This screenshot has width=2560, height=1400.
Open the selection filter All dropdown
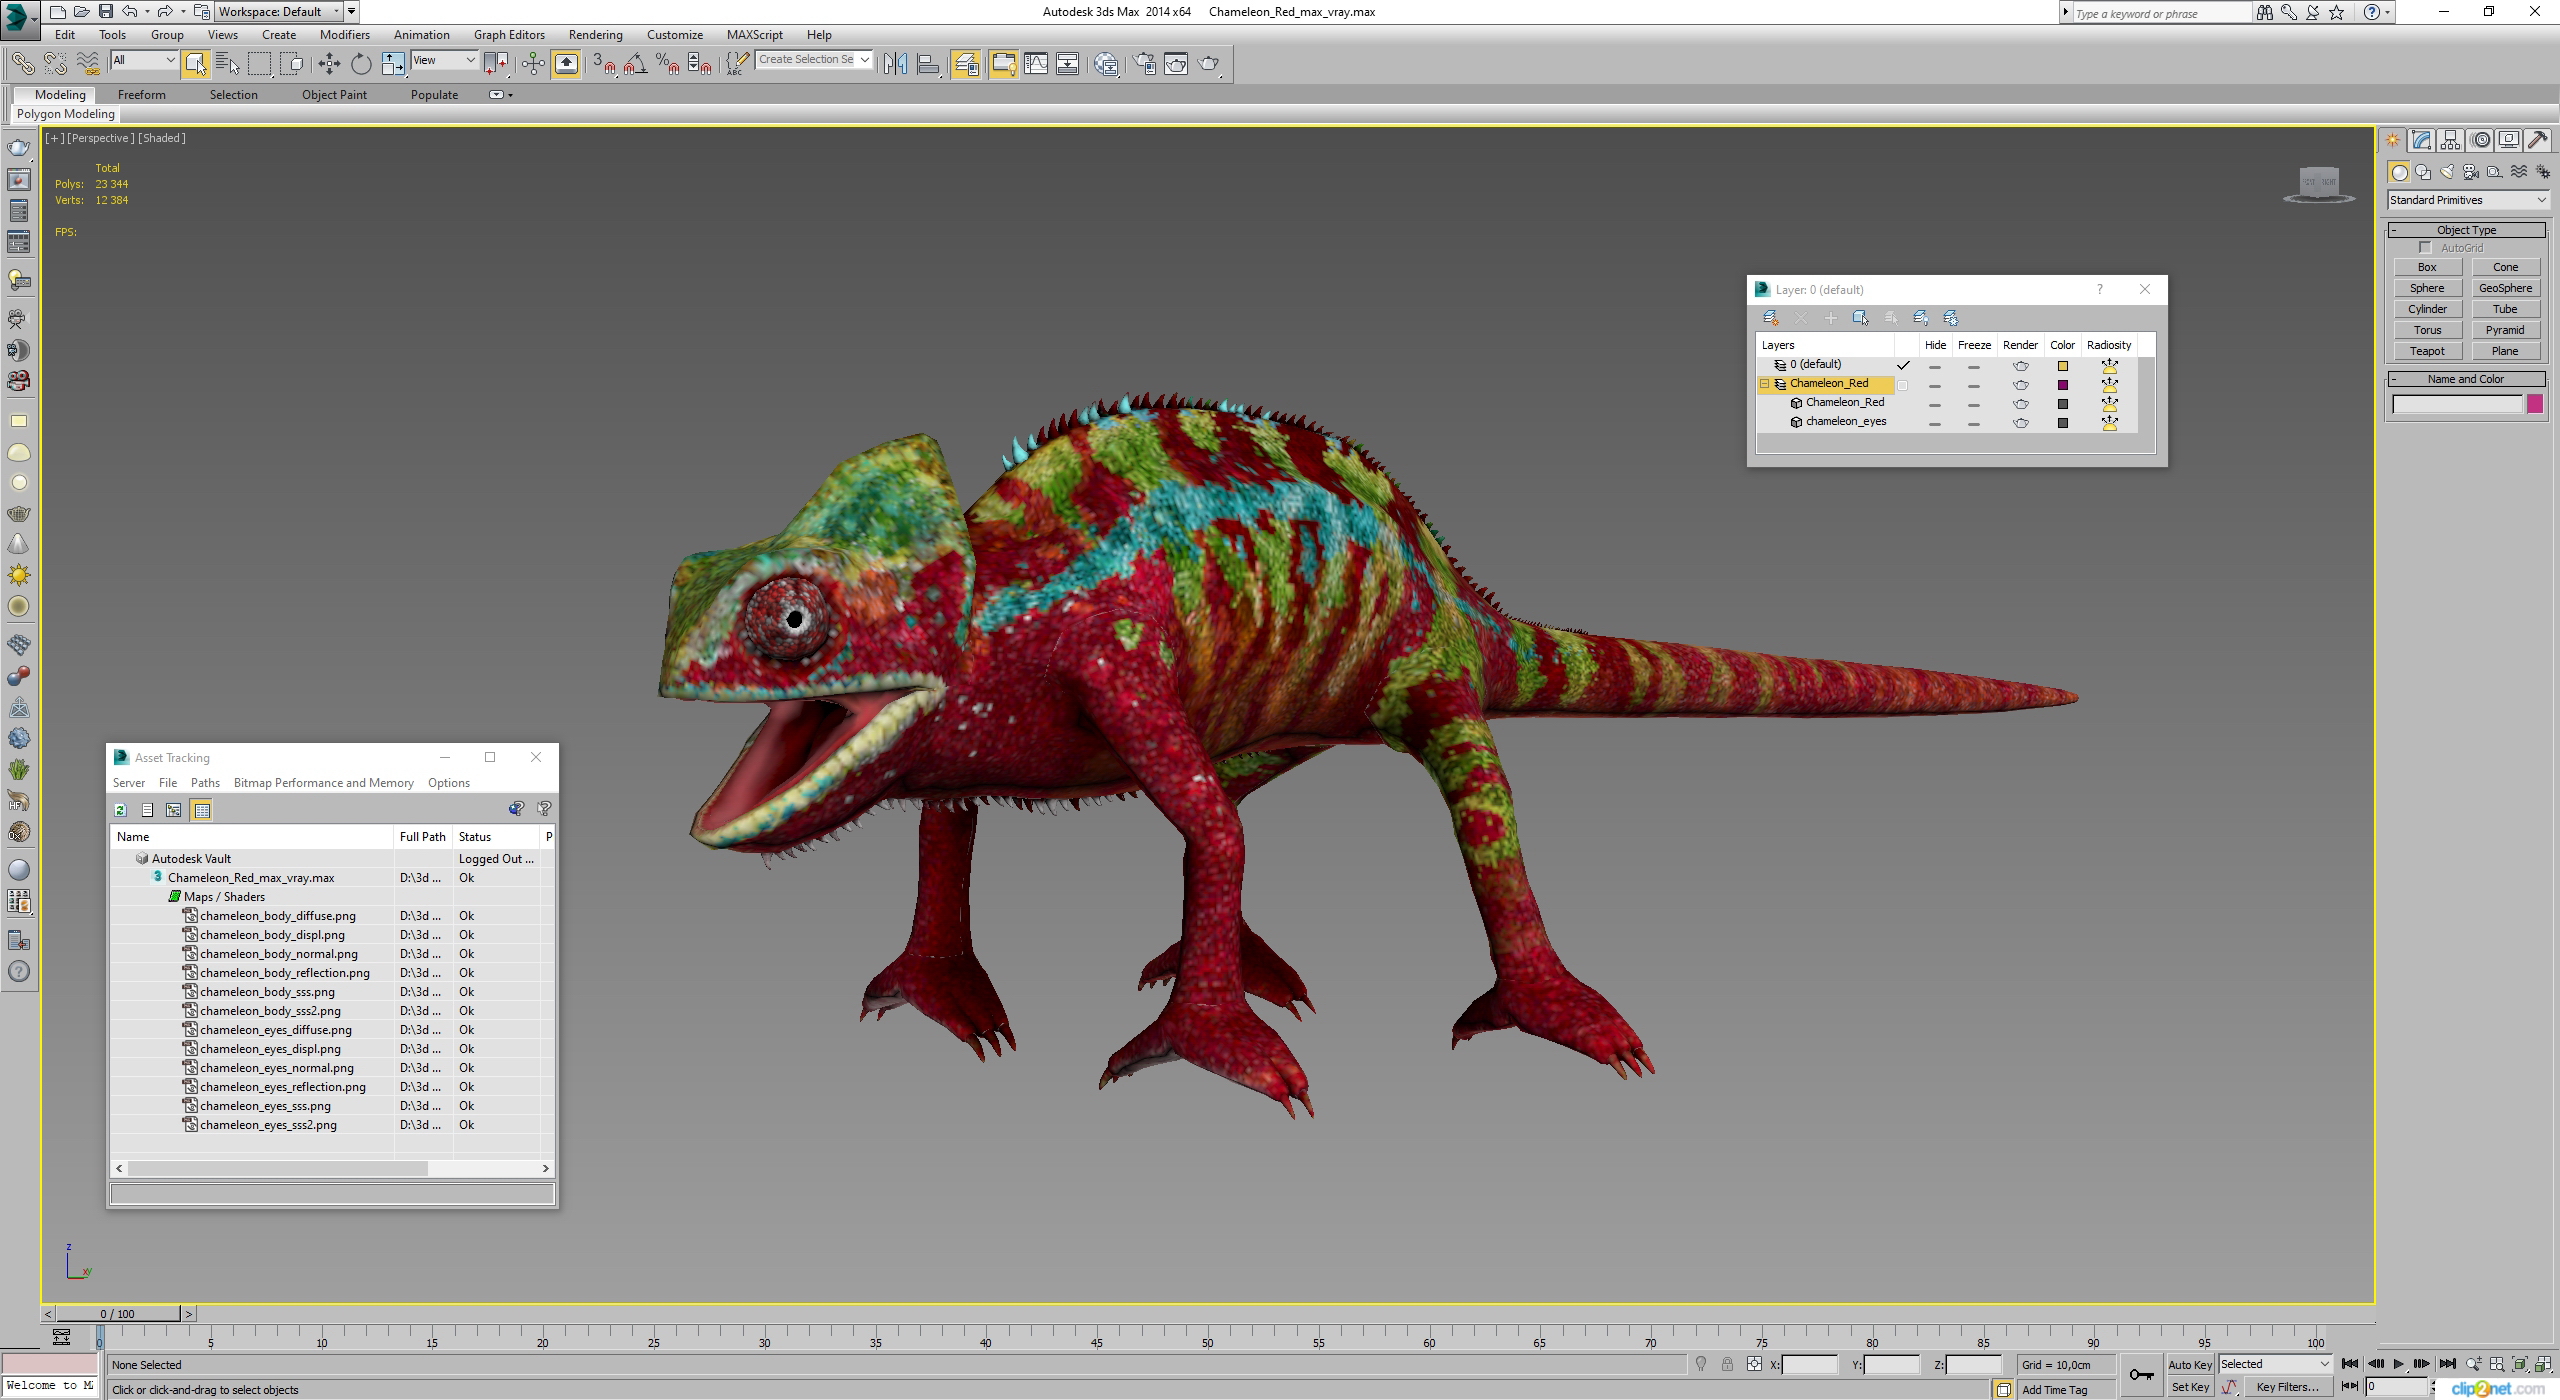144,60
